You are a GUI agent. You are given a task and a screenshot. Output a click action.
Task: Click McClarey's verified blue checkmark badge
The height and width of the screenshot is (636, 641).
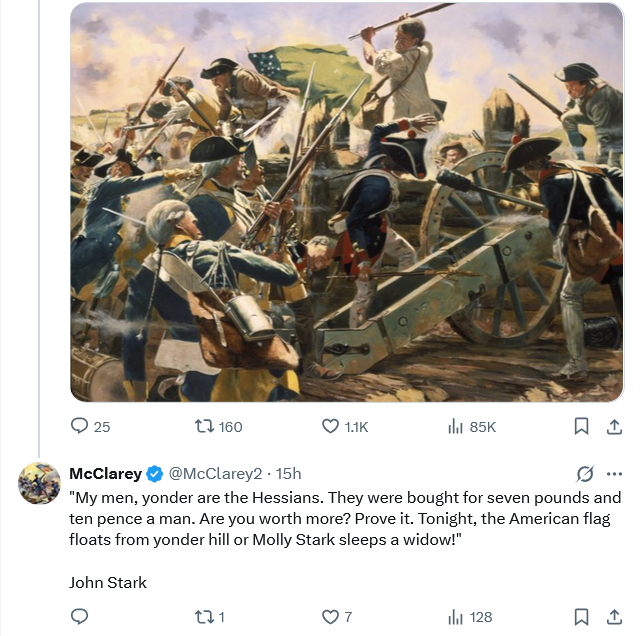(x=155, y=474)
